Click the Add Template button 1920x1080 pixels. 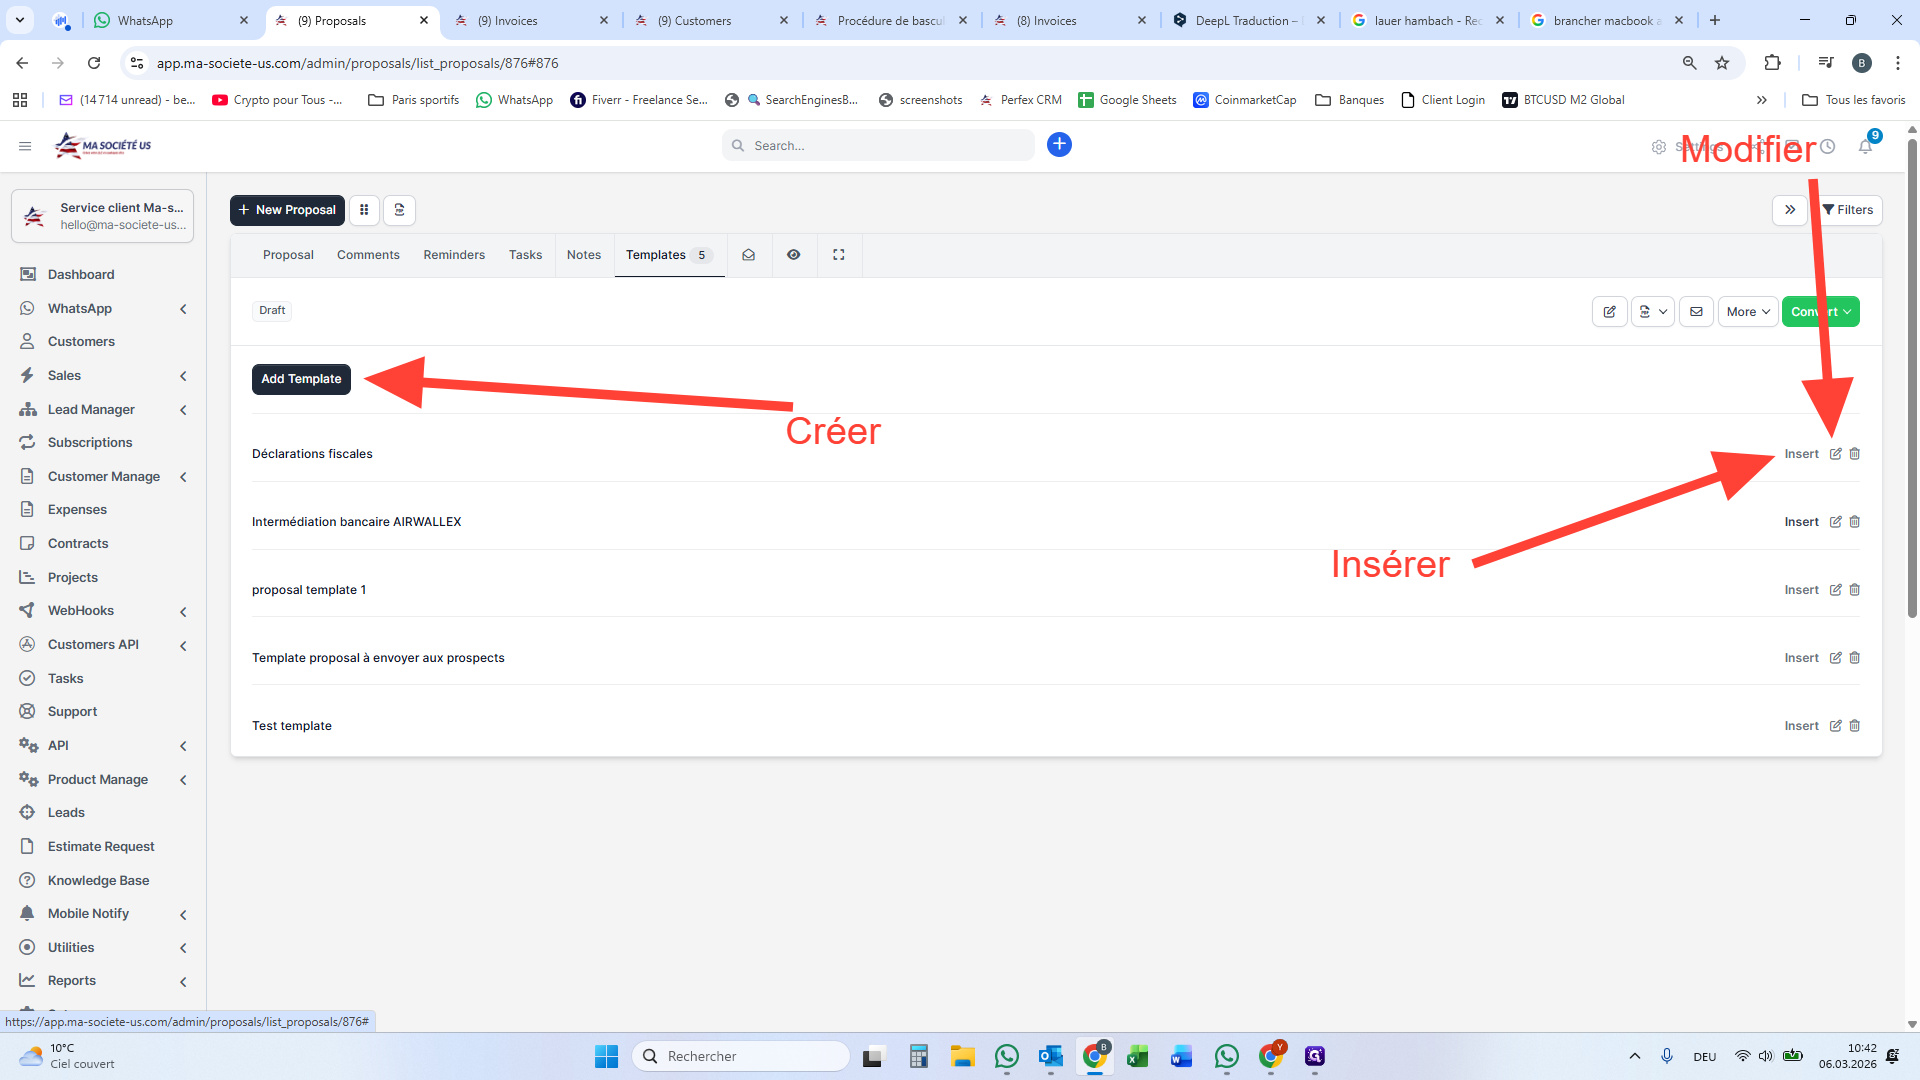tap(301, 379)
